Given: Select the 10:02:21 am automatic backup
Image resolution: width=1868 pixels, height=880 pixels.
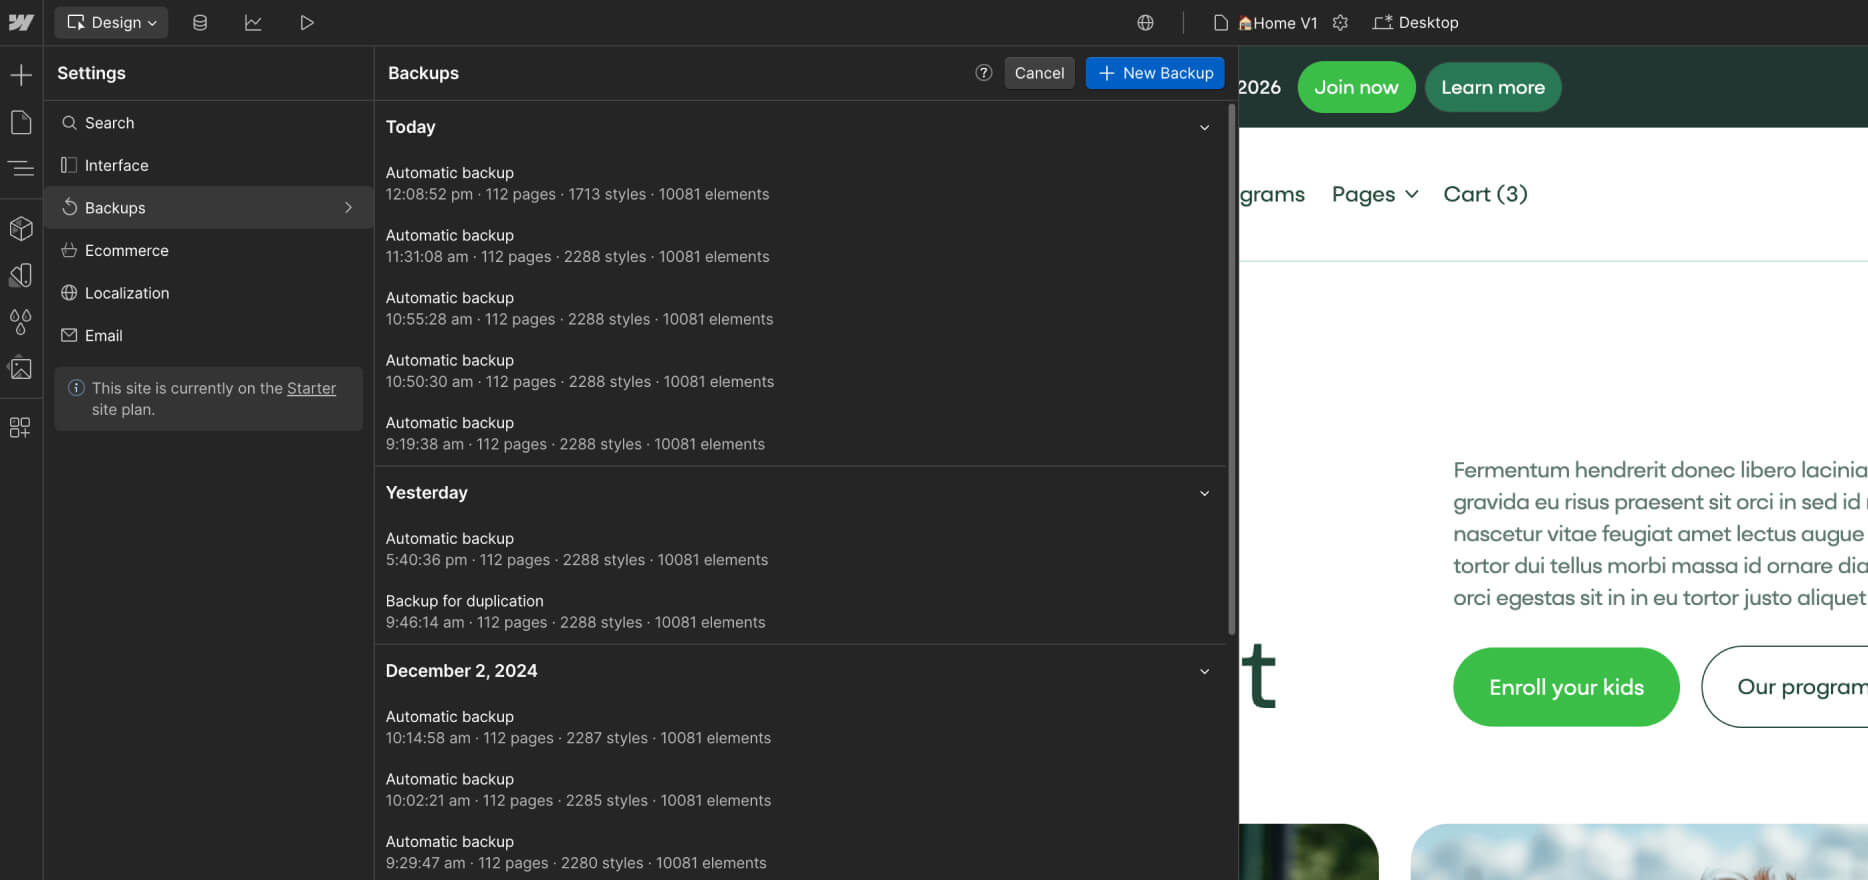Looking at the screenshot, I should [x=800, y=790].
